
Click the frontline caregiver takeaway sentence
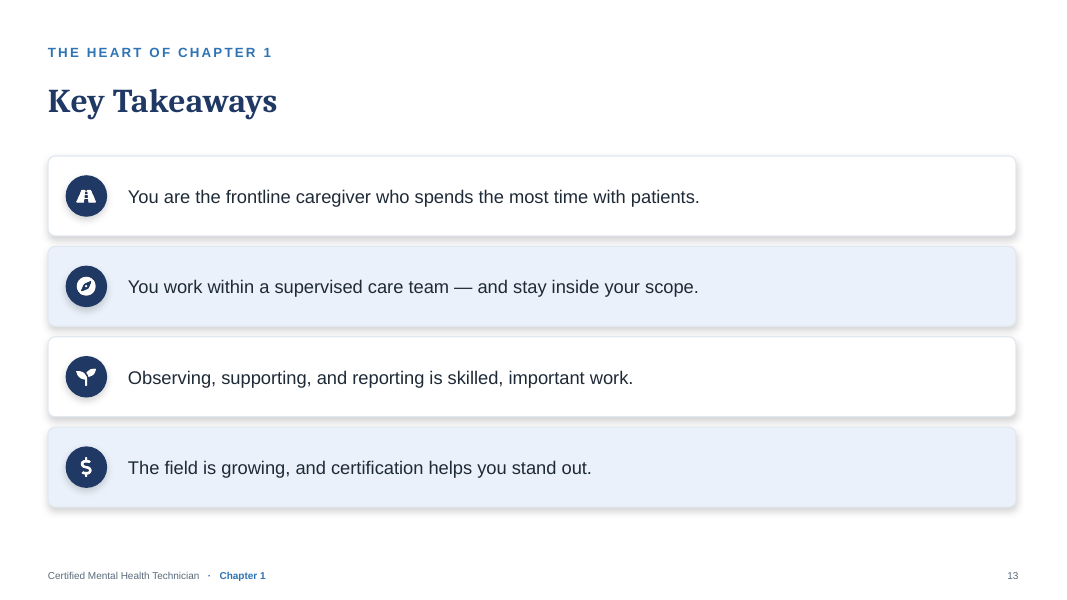[x=413, y=197]
